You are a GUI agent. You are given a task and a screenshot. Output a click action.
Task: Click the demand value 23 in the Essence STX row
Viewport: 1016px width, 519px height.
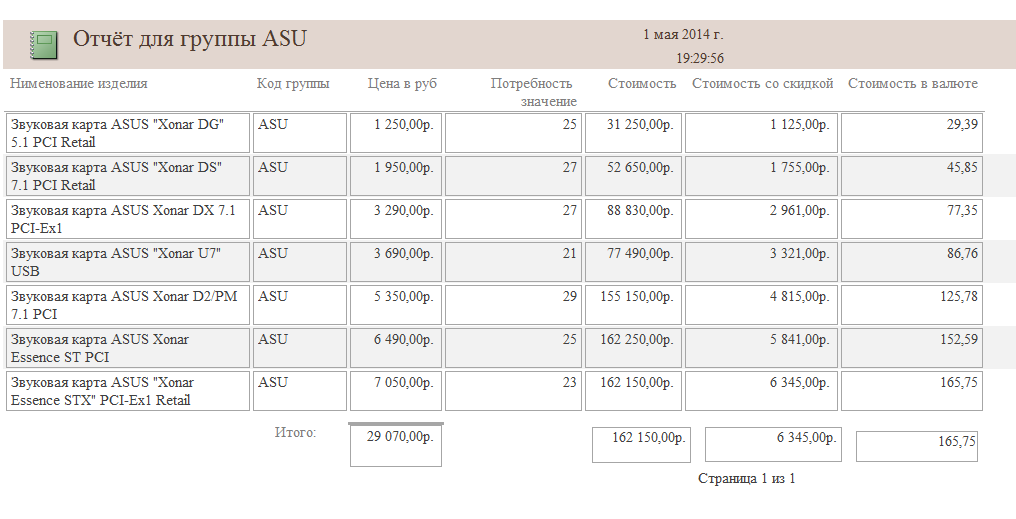pos(513,391)
